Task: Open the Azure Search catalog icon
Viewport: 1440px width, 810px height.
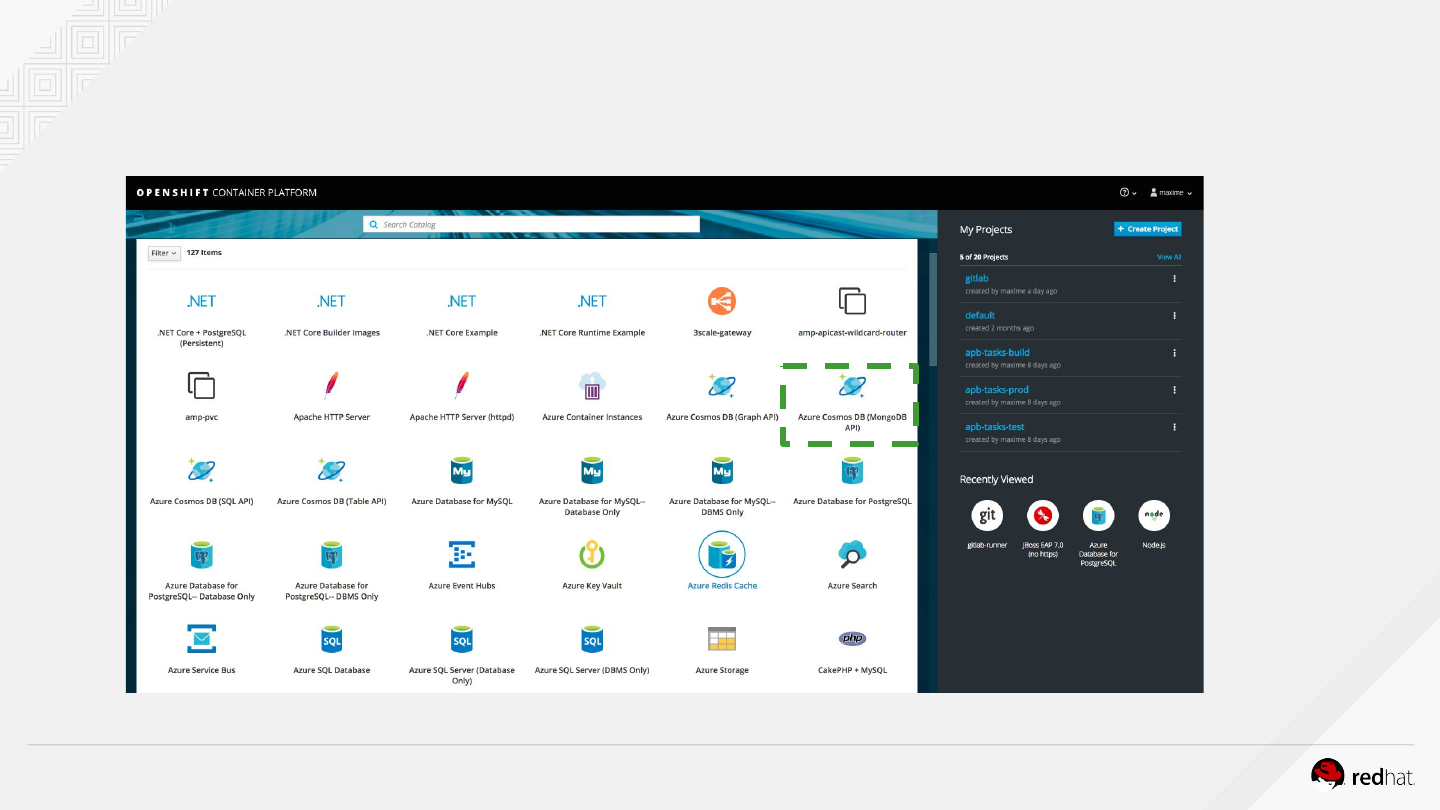Action: (x=852, y=554)
